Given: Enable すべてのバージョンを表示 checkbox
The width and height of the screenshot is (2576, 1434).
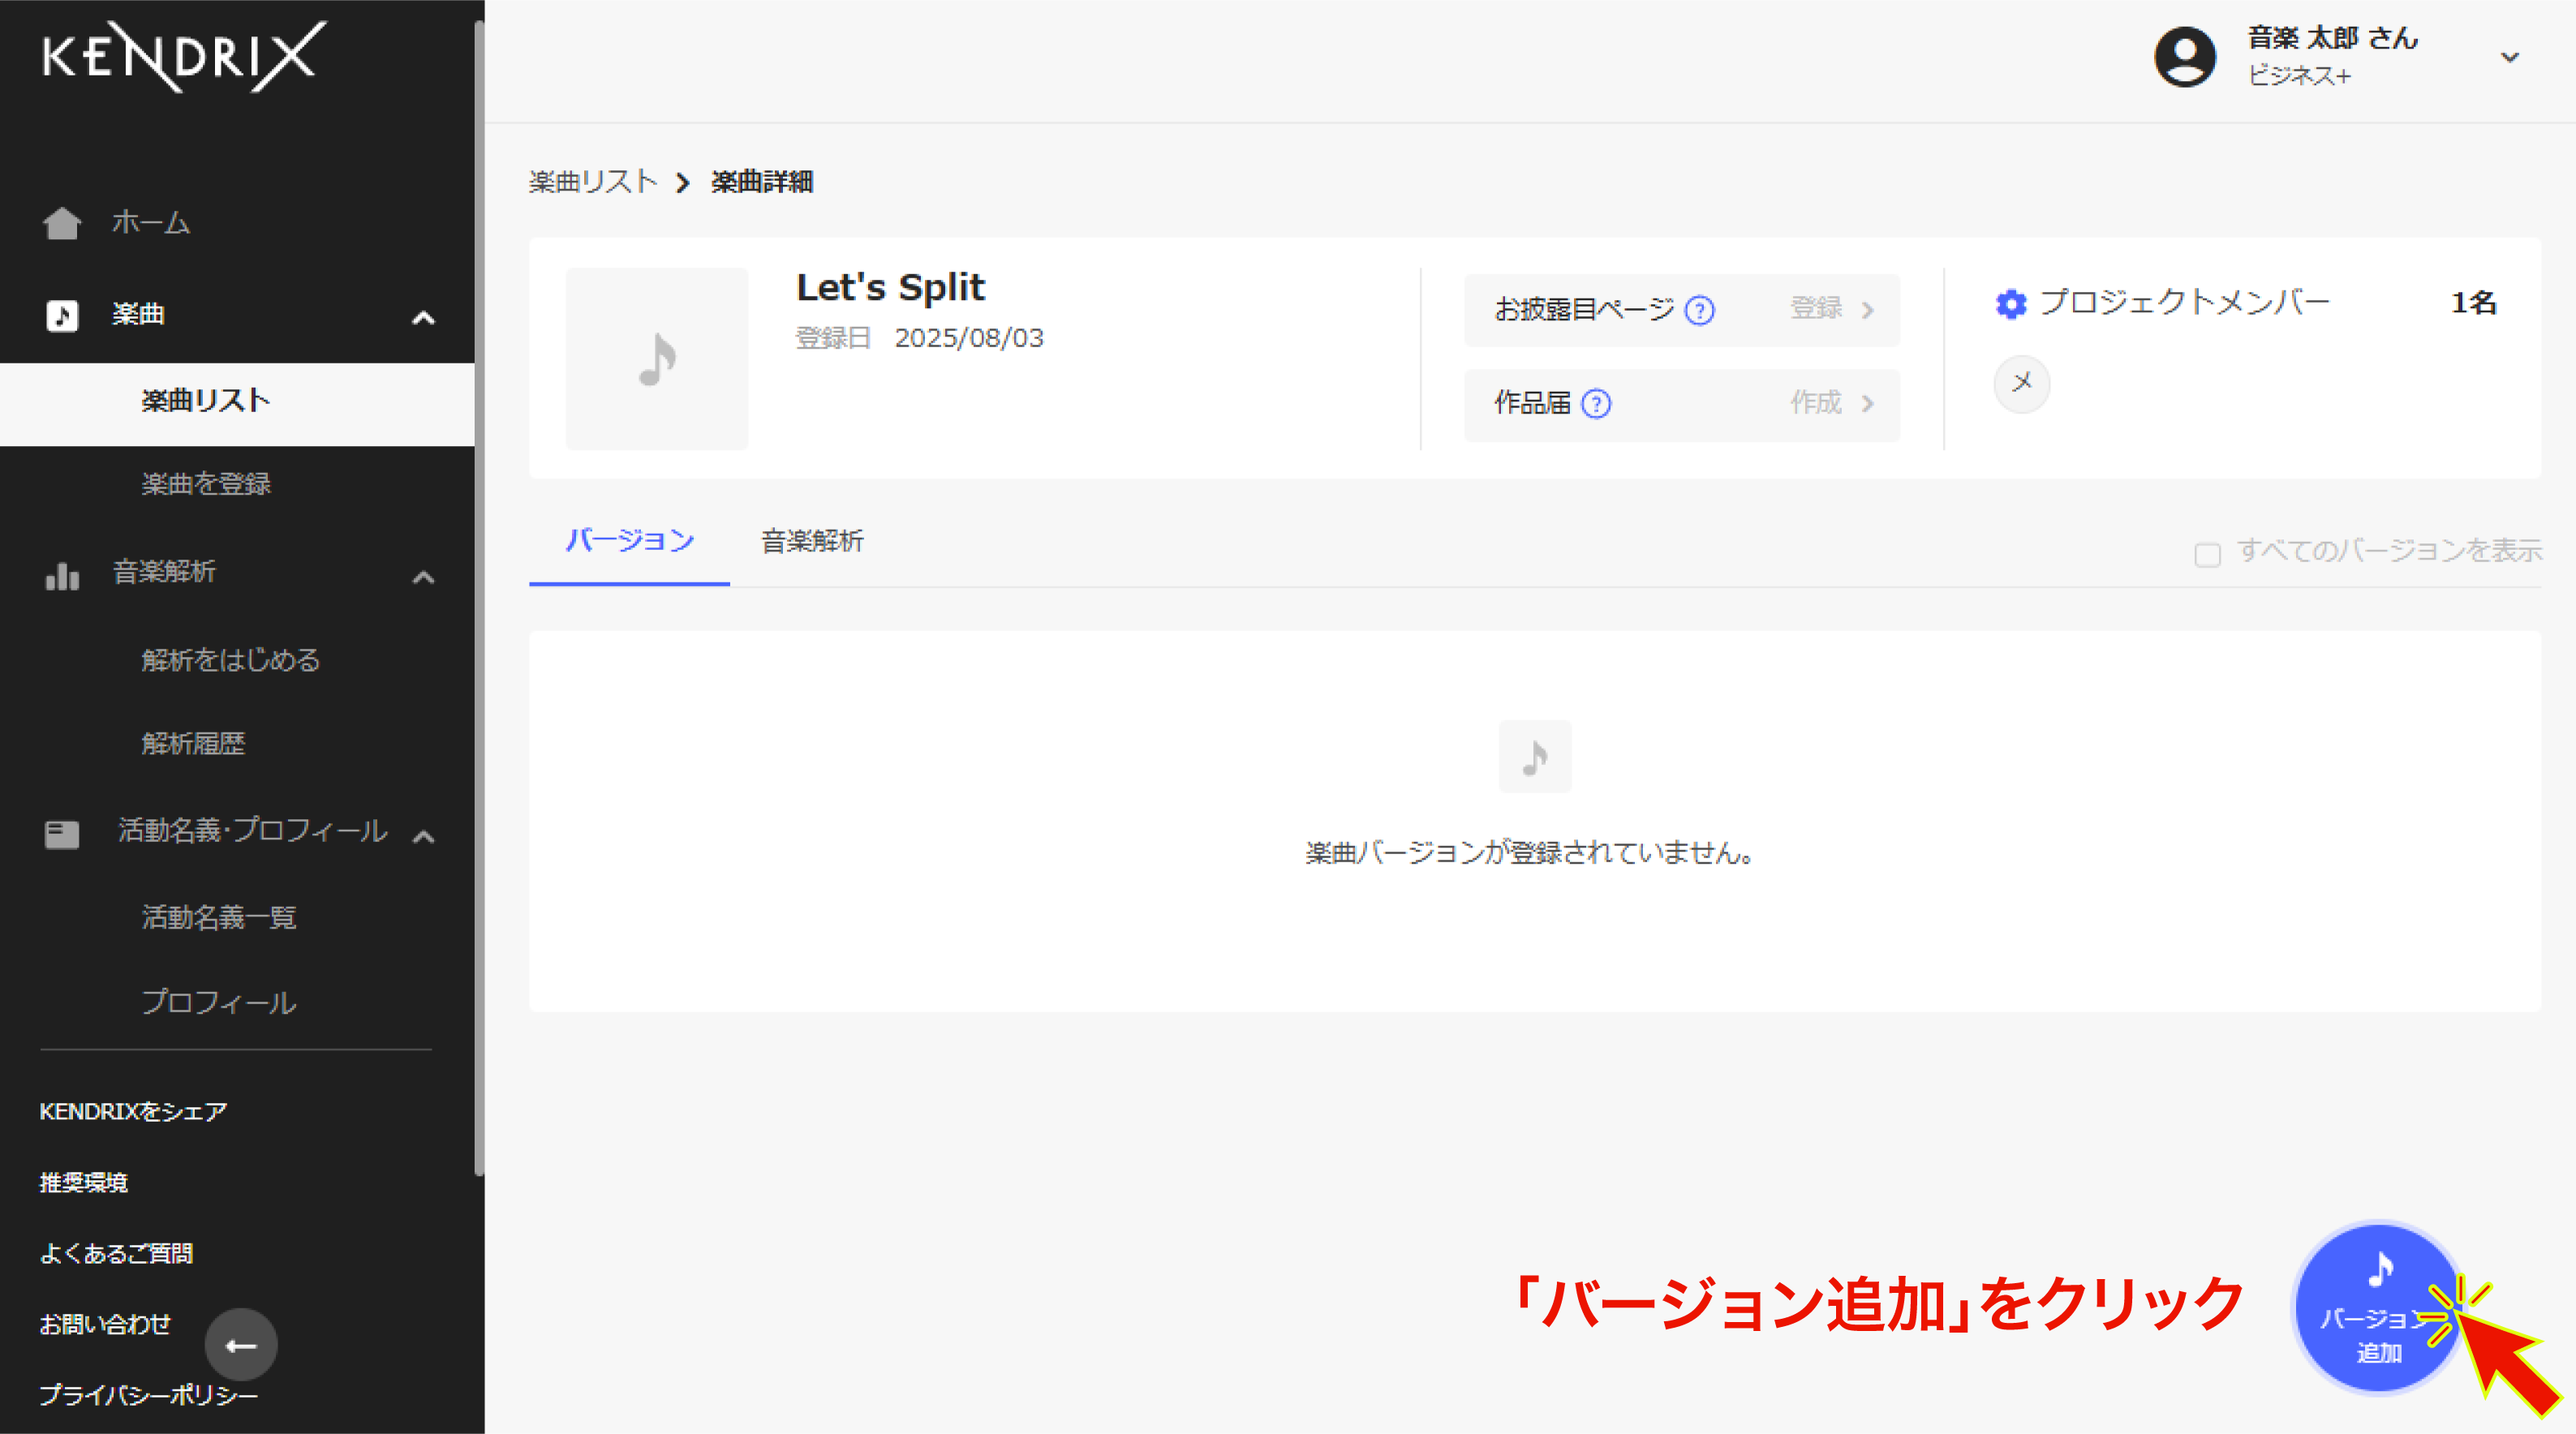Looking at the screenshot, I should point(2208,554).
